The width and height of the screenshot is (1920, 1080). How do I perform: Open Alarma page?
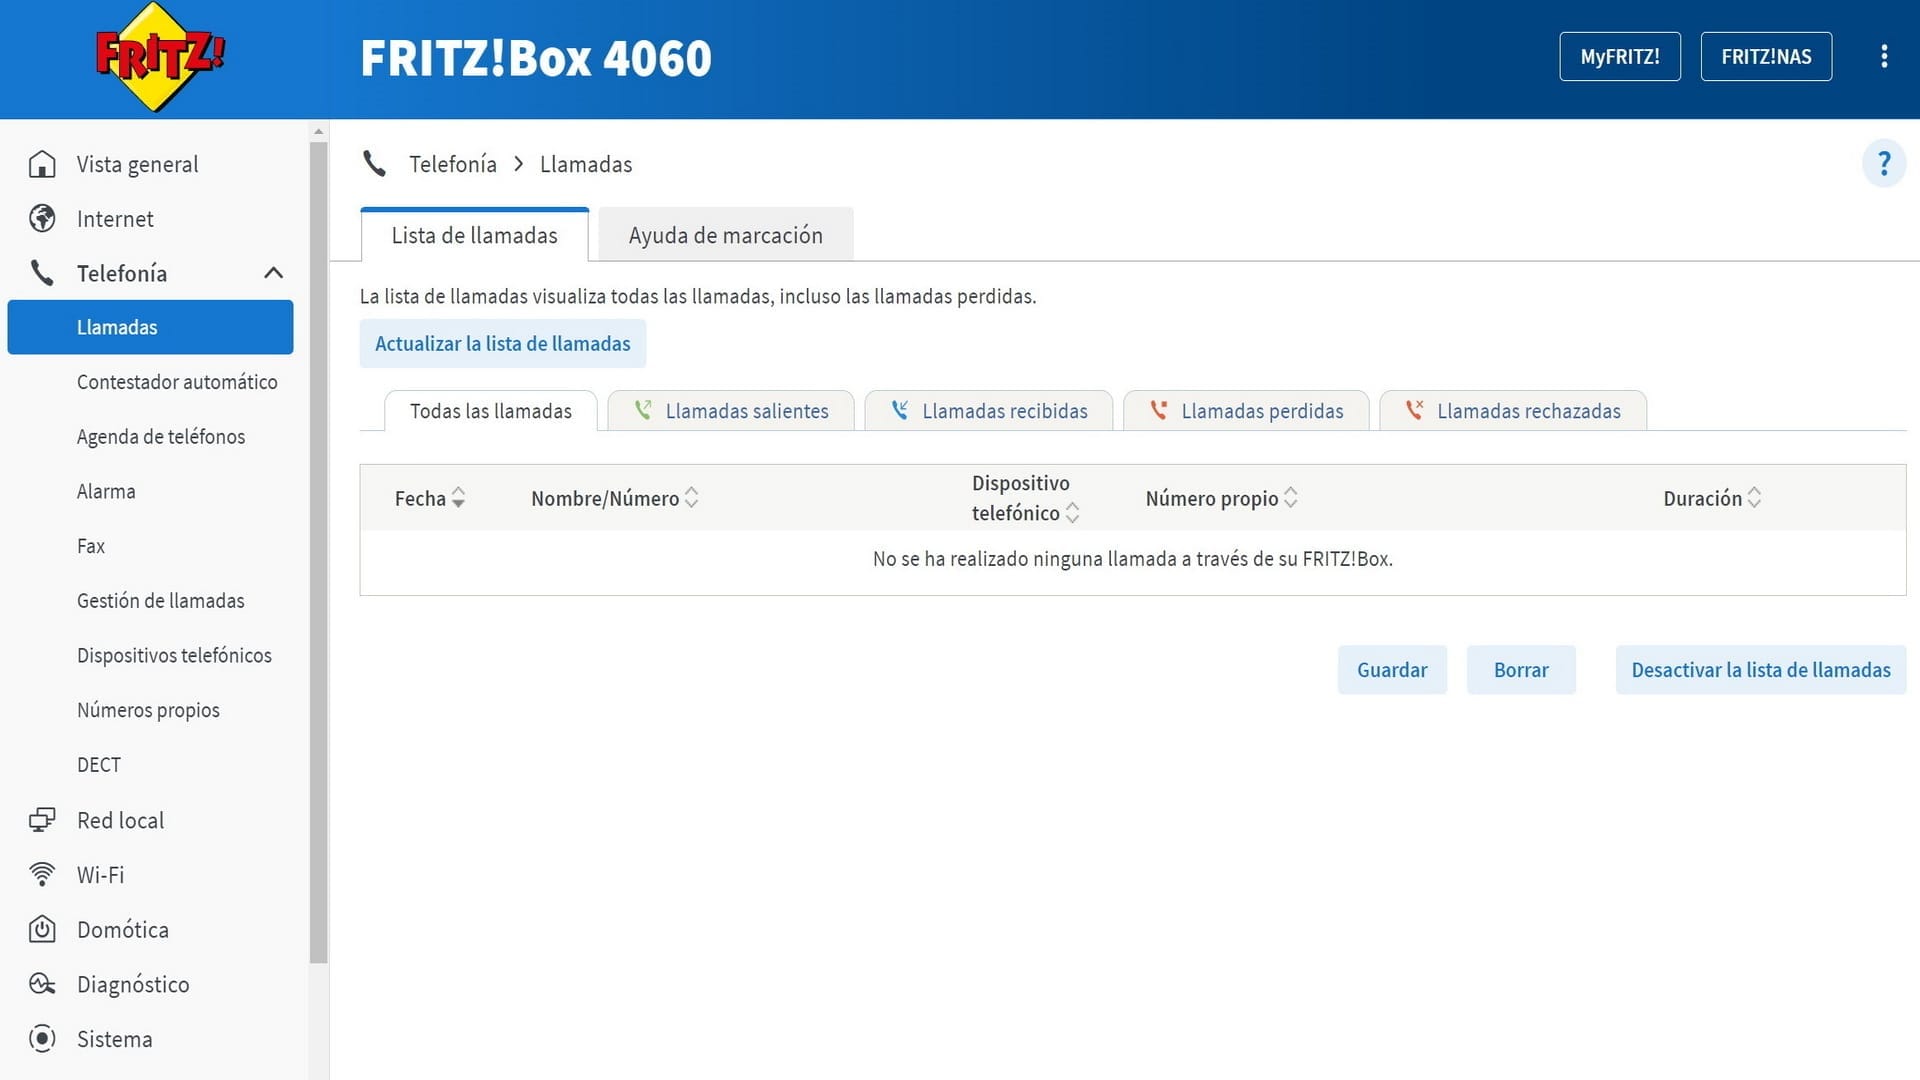click(106, 491)
